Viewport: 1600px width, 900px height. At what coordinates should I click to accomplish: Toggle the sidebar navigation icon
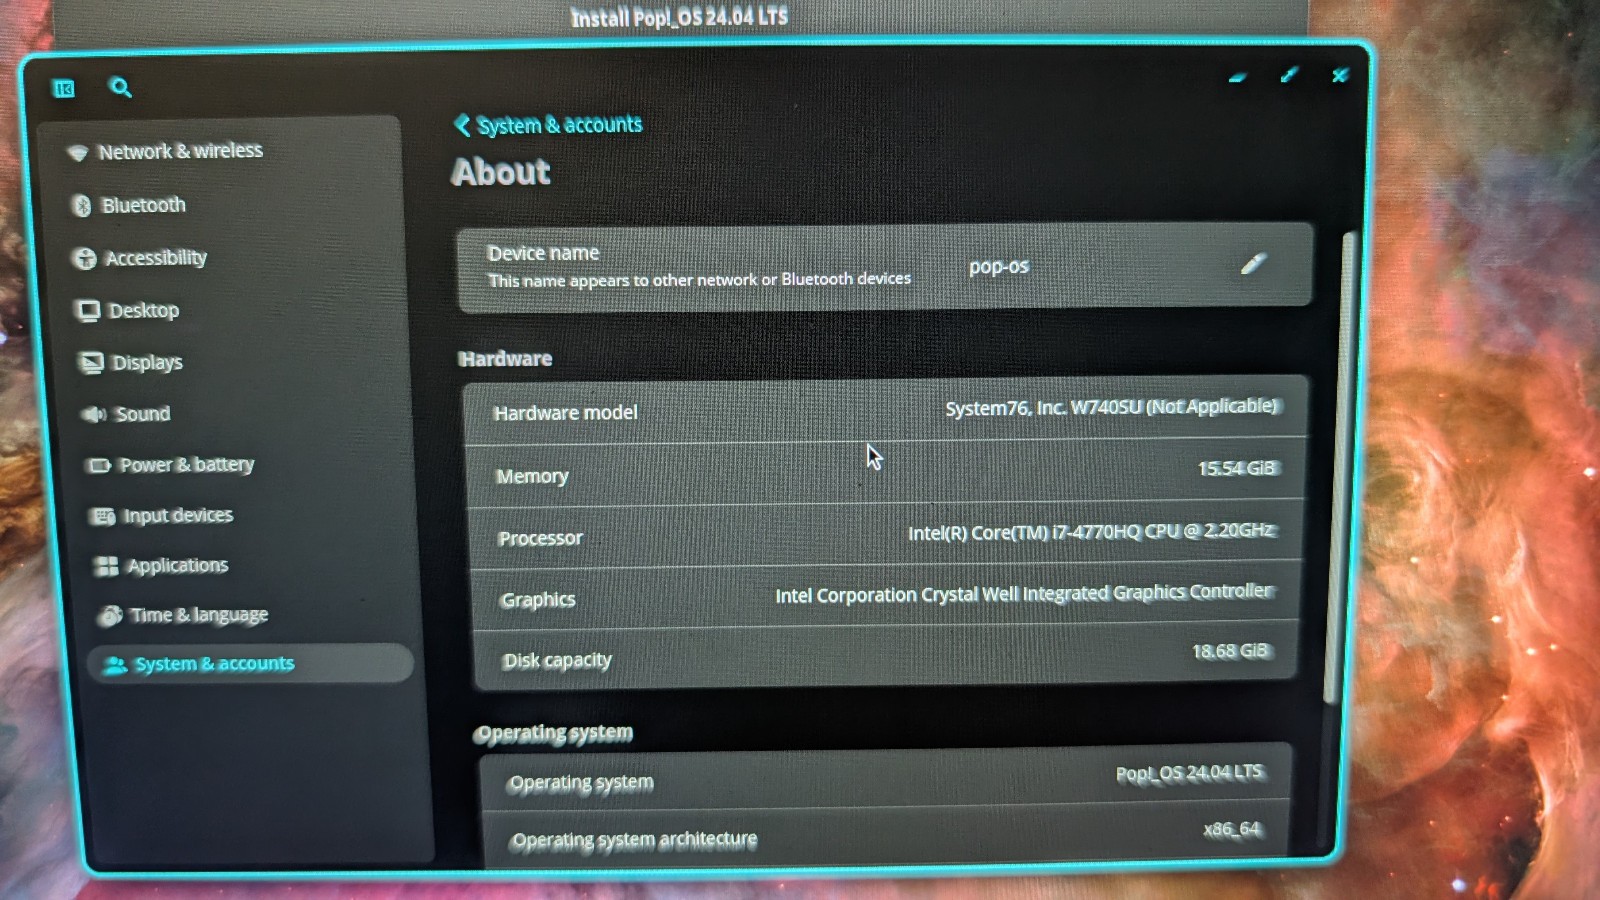[x=64, y=89]
